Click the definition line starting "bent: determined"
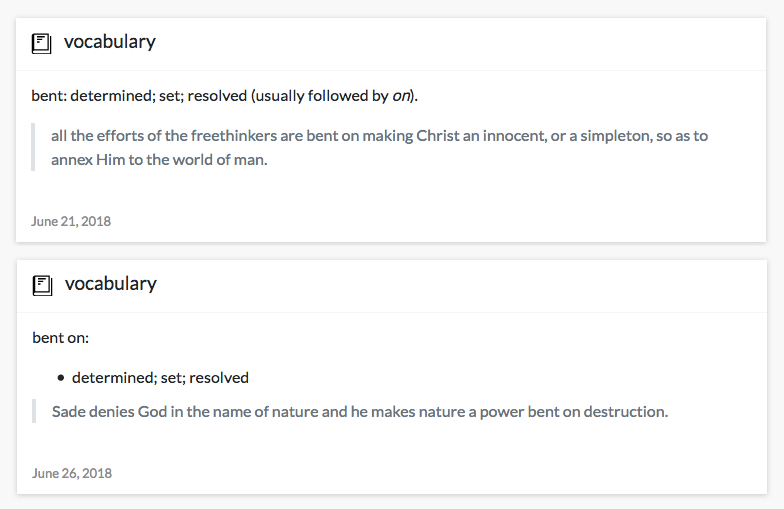Image resolution: width=784 pixels, height=509 pixels. tap(224, 96)
